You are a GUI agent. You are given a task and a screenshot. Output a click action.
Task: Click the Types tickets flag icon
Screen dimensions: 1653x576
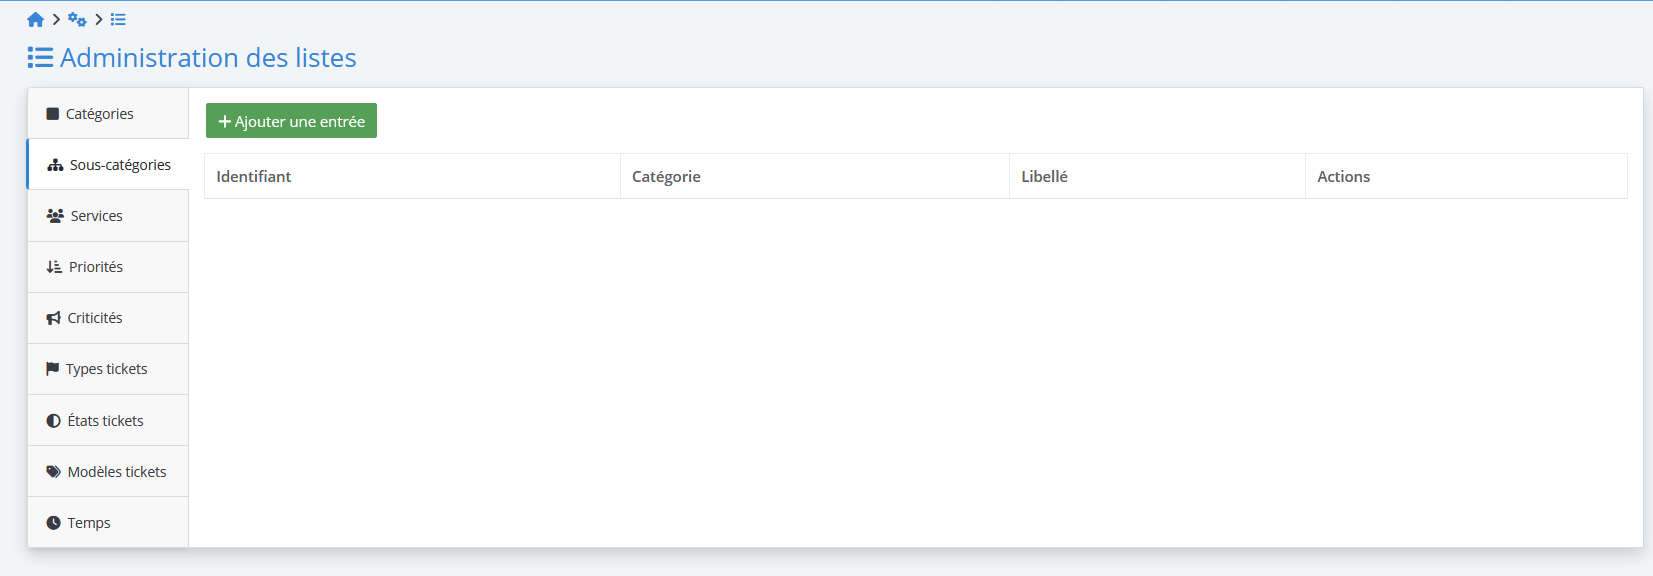click(x=53, y=369)
